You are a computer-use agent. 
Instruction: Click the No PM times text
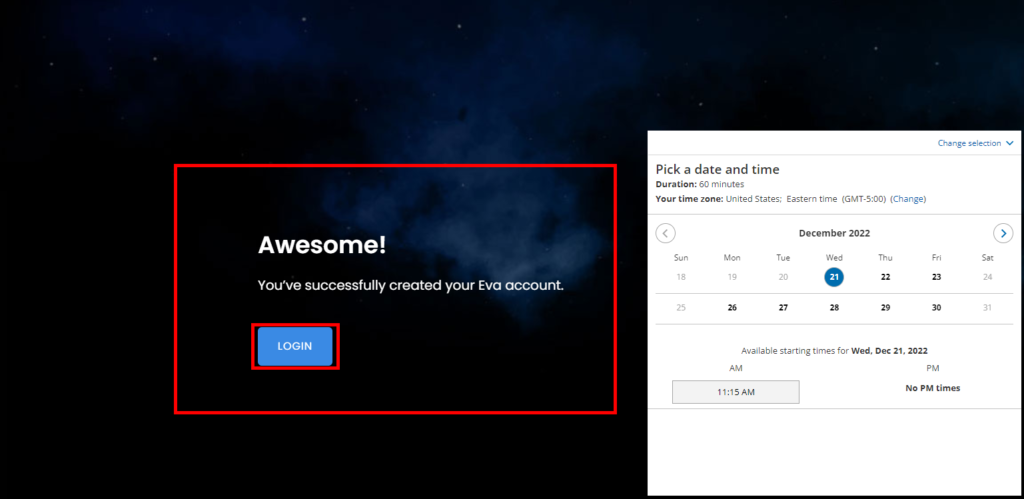tap(933, 388)
